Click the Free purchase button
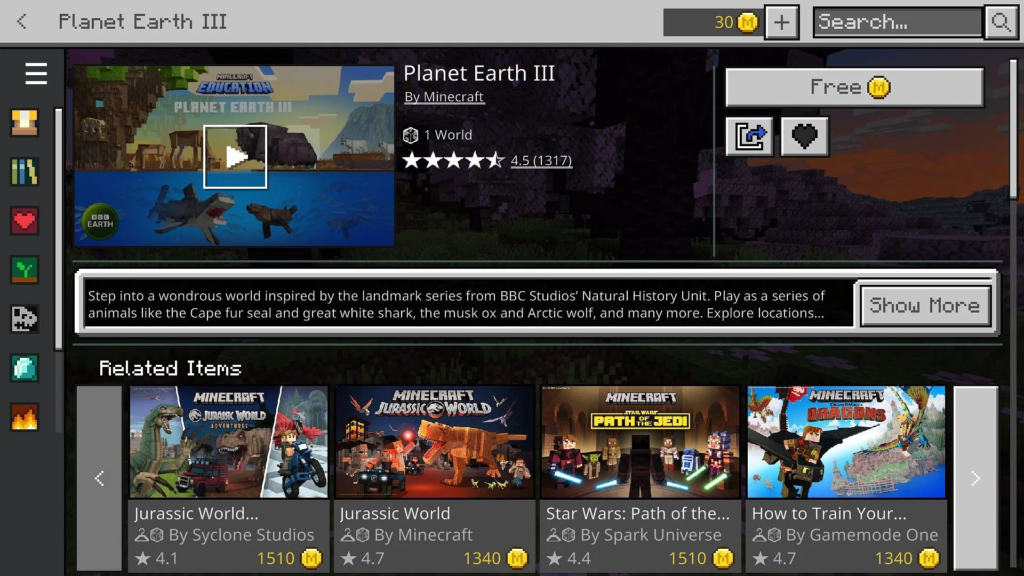Image resolution: width=1024 pixels, height=576 pixels. (854, 87)
